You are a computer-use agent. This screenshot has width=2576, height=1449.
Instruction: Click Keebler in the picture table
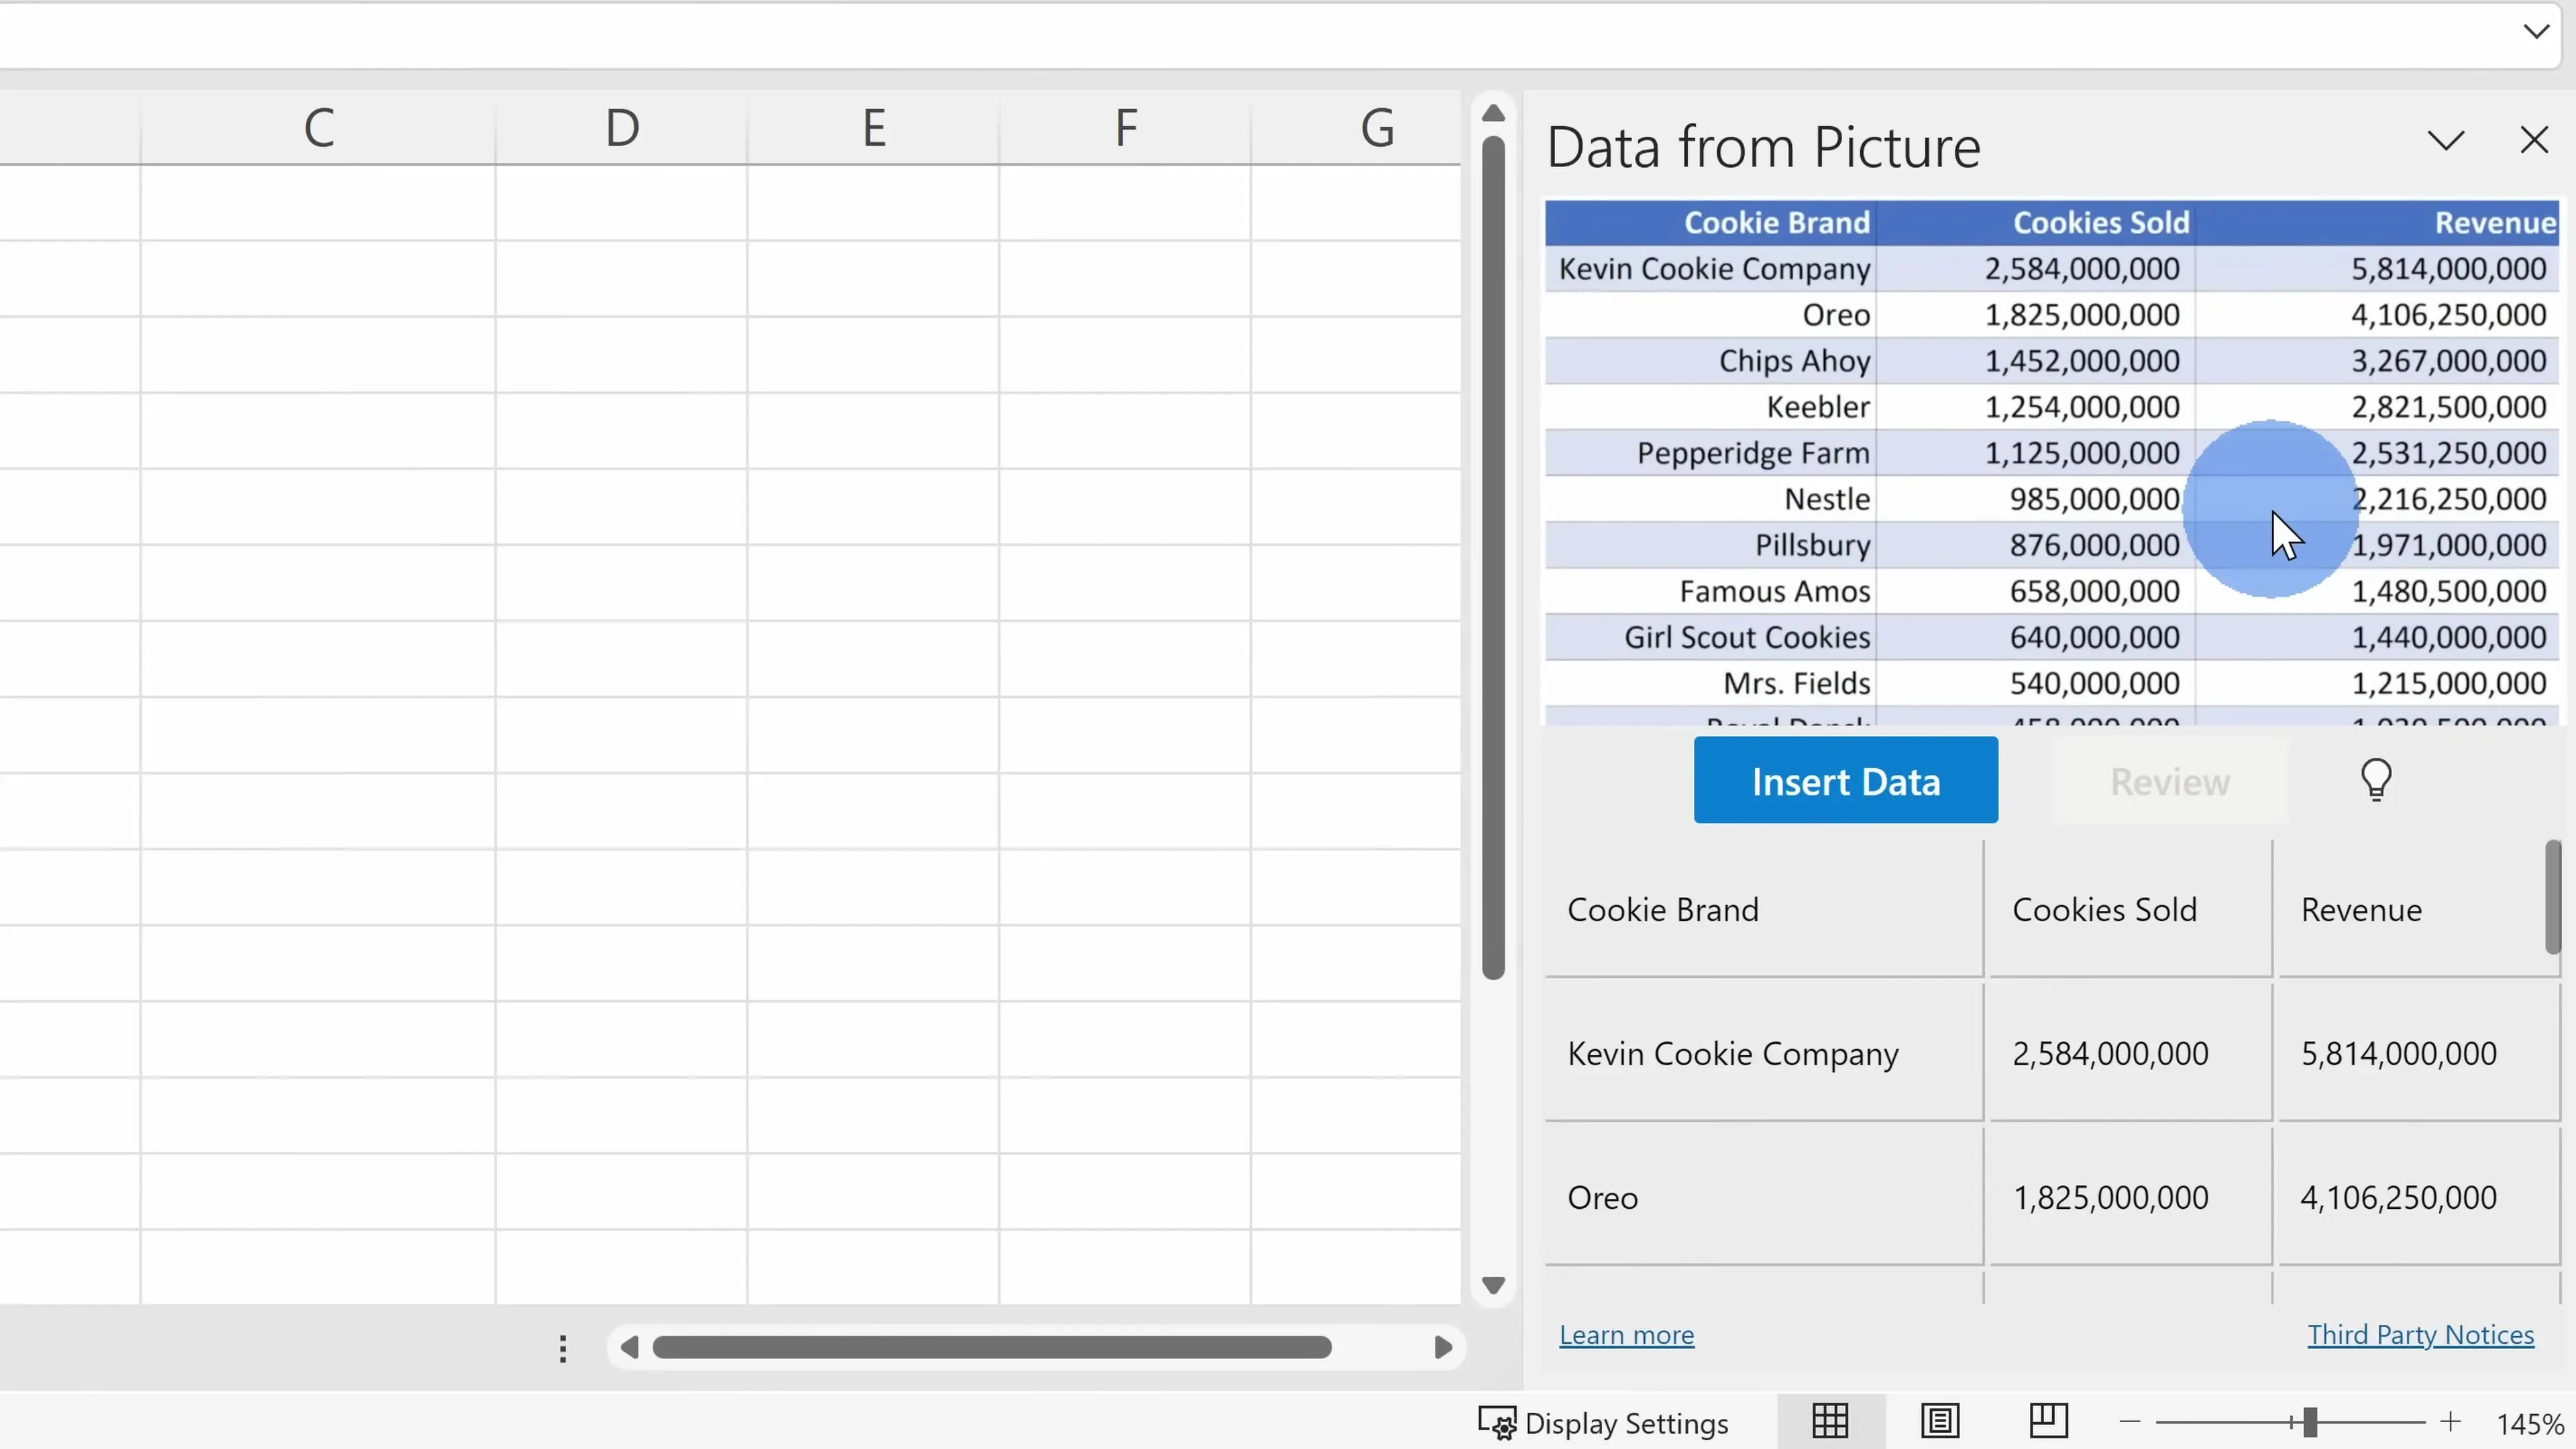[x=1818, y=406]
